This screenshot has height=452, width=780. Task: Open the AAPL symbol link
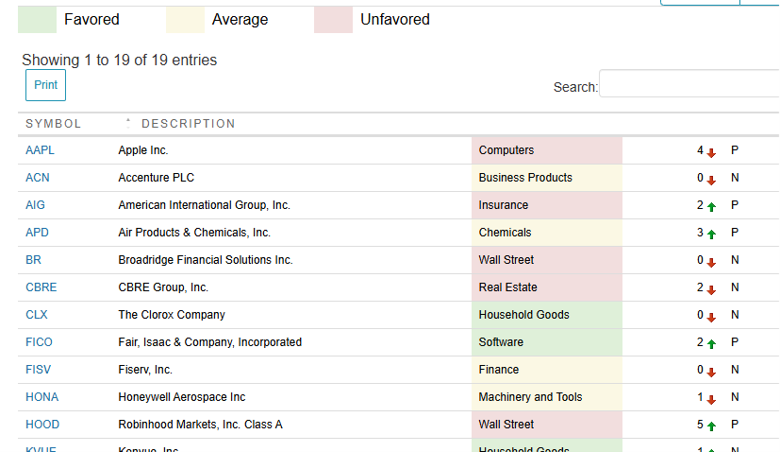(40, 150)
